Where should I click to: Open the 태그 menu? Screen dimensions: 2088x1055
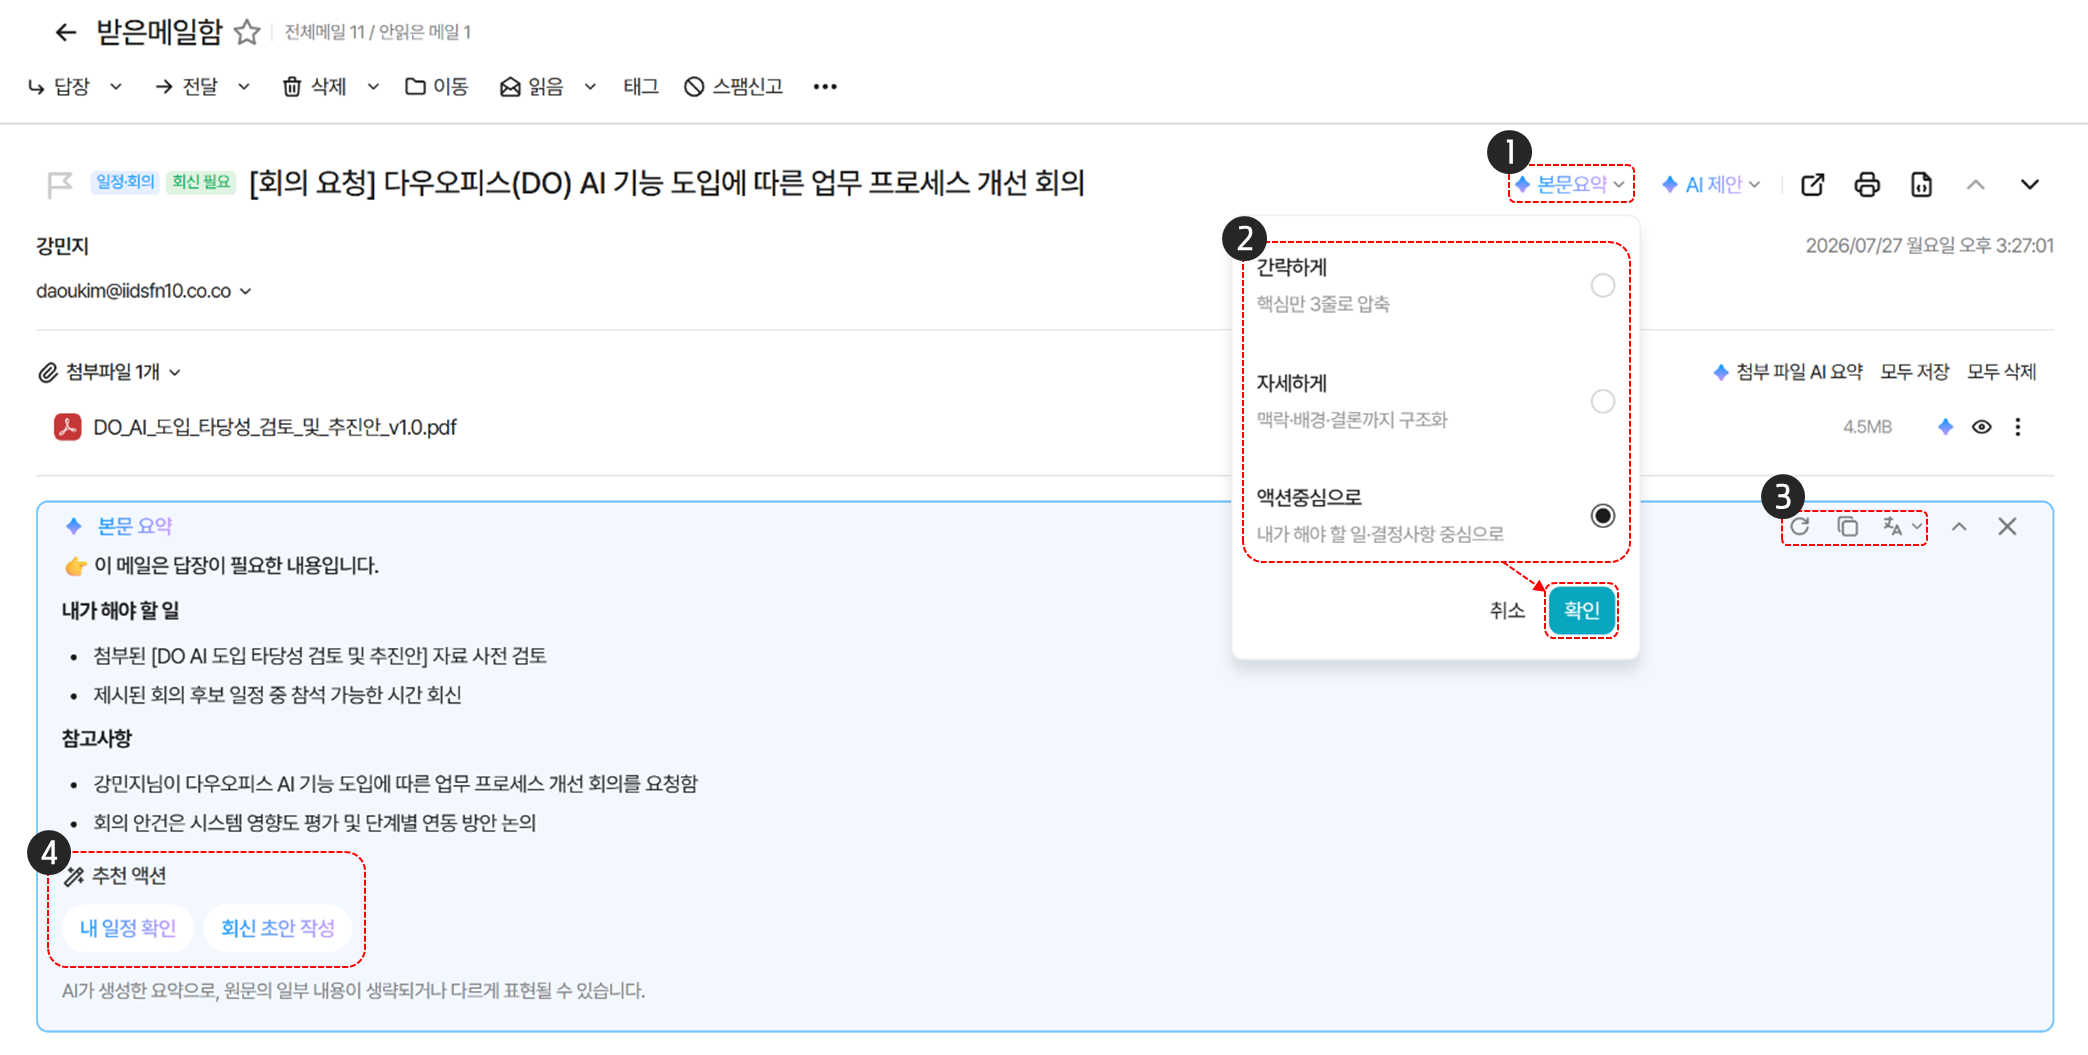641,87
